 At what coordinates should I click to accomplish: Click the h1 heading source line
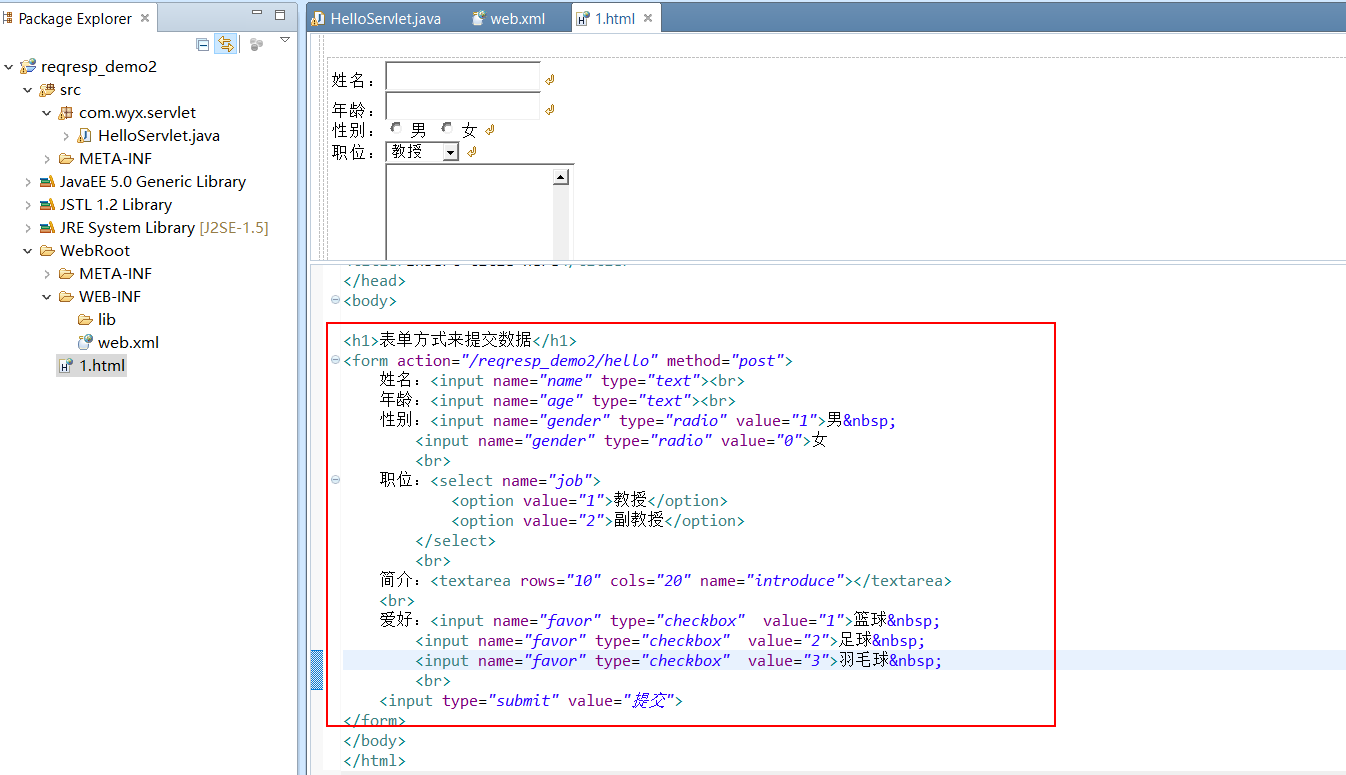point(460,340)
